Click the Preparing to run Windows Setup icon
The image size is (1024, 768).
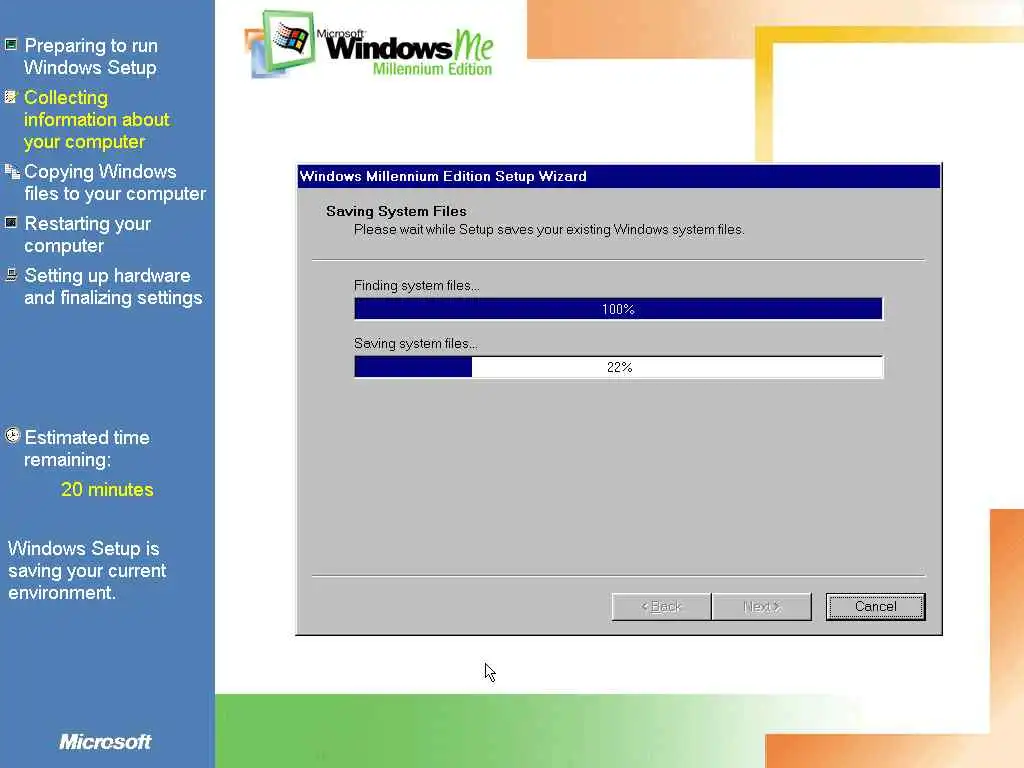point(11,45)
